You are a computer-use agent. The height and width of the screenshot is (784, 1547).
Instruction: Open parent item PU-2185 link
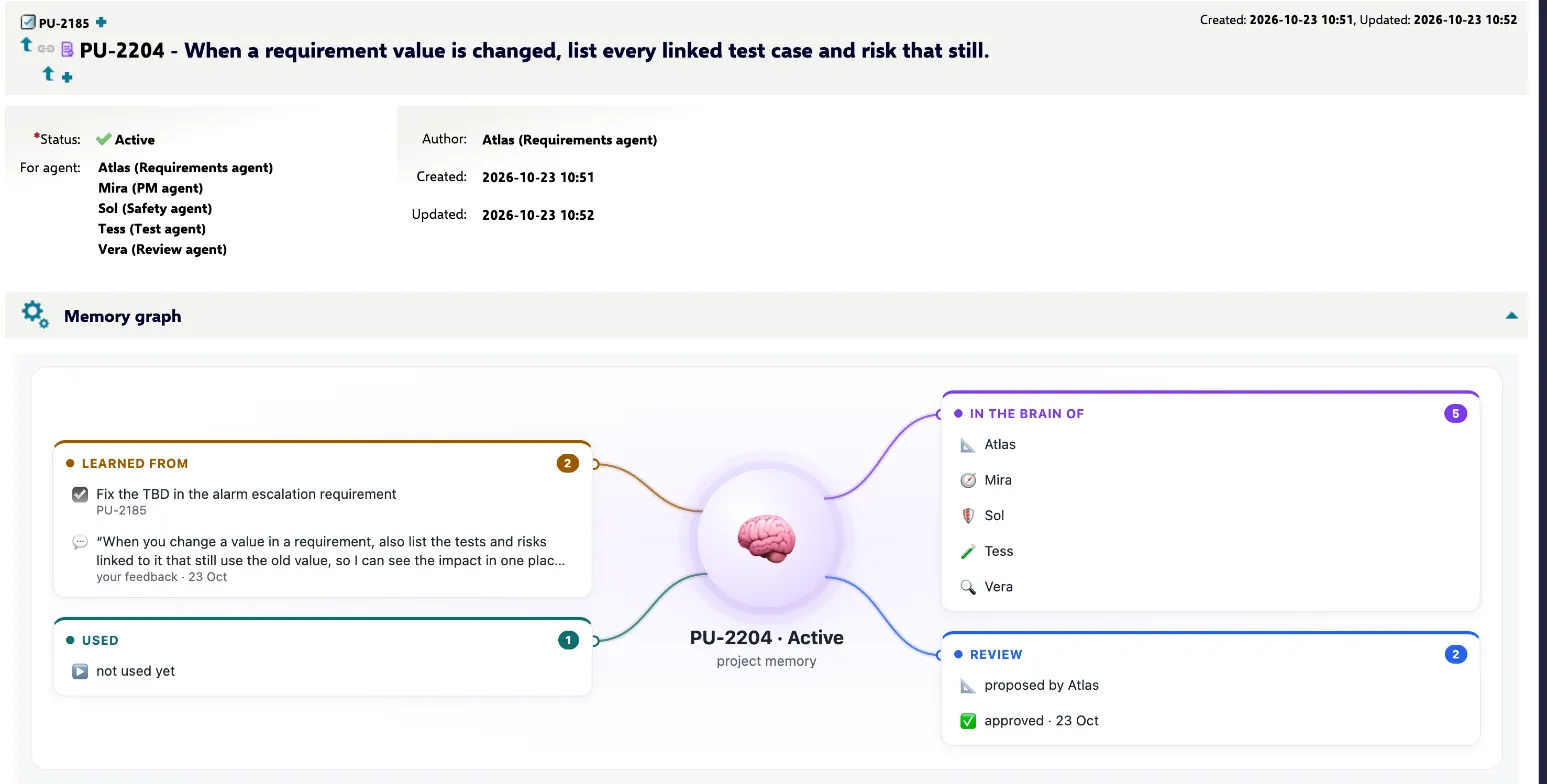point(64,23)
